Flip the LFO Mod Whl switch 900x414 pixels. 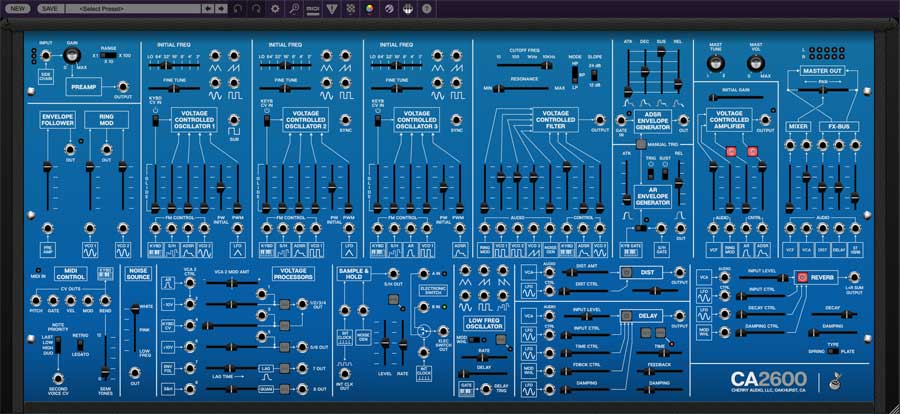pyautogui.click(x=474, y=339)
